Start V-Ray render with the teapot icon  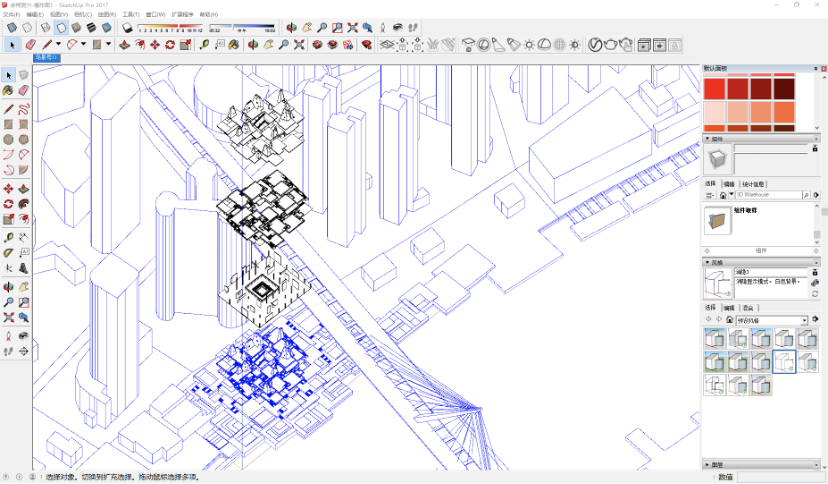tap(610, 45)
